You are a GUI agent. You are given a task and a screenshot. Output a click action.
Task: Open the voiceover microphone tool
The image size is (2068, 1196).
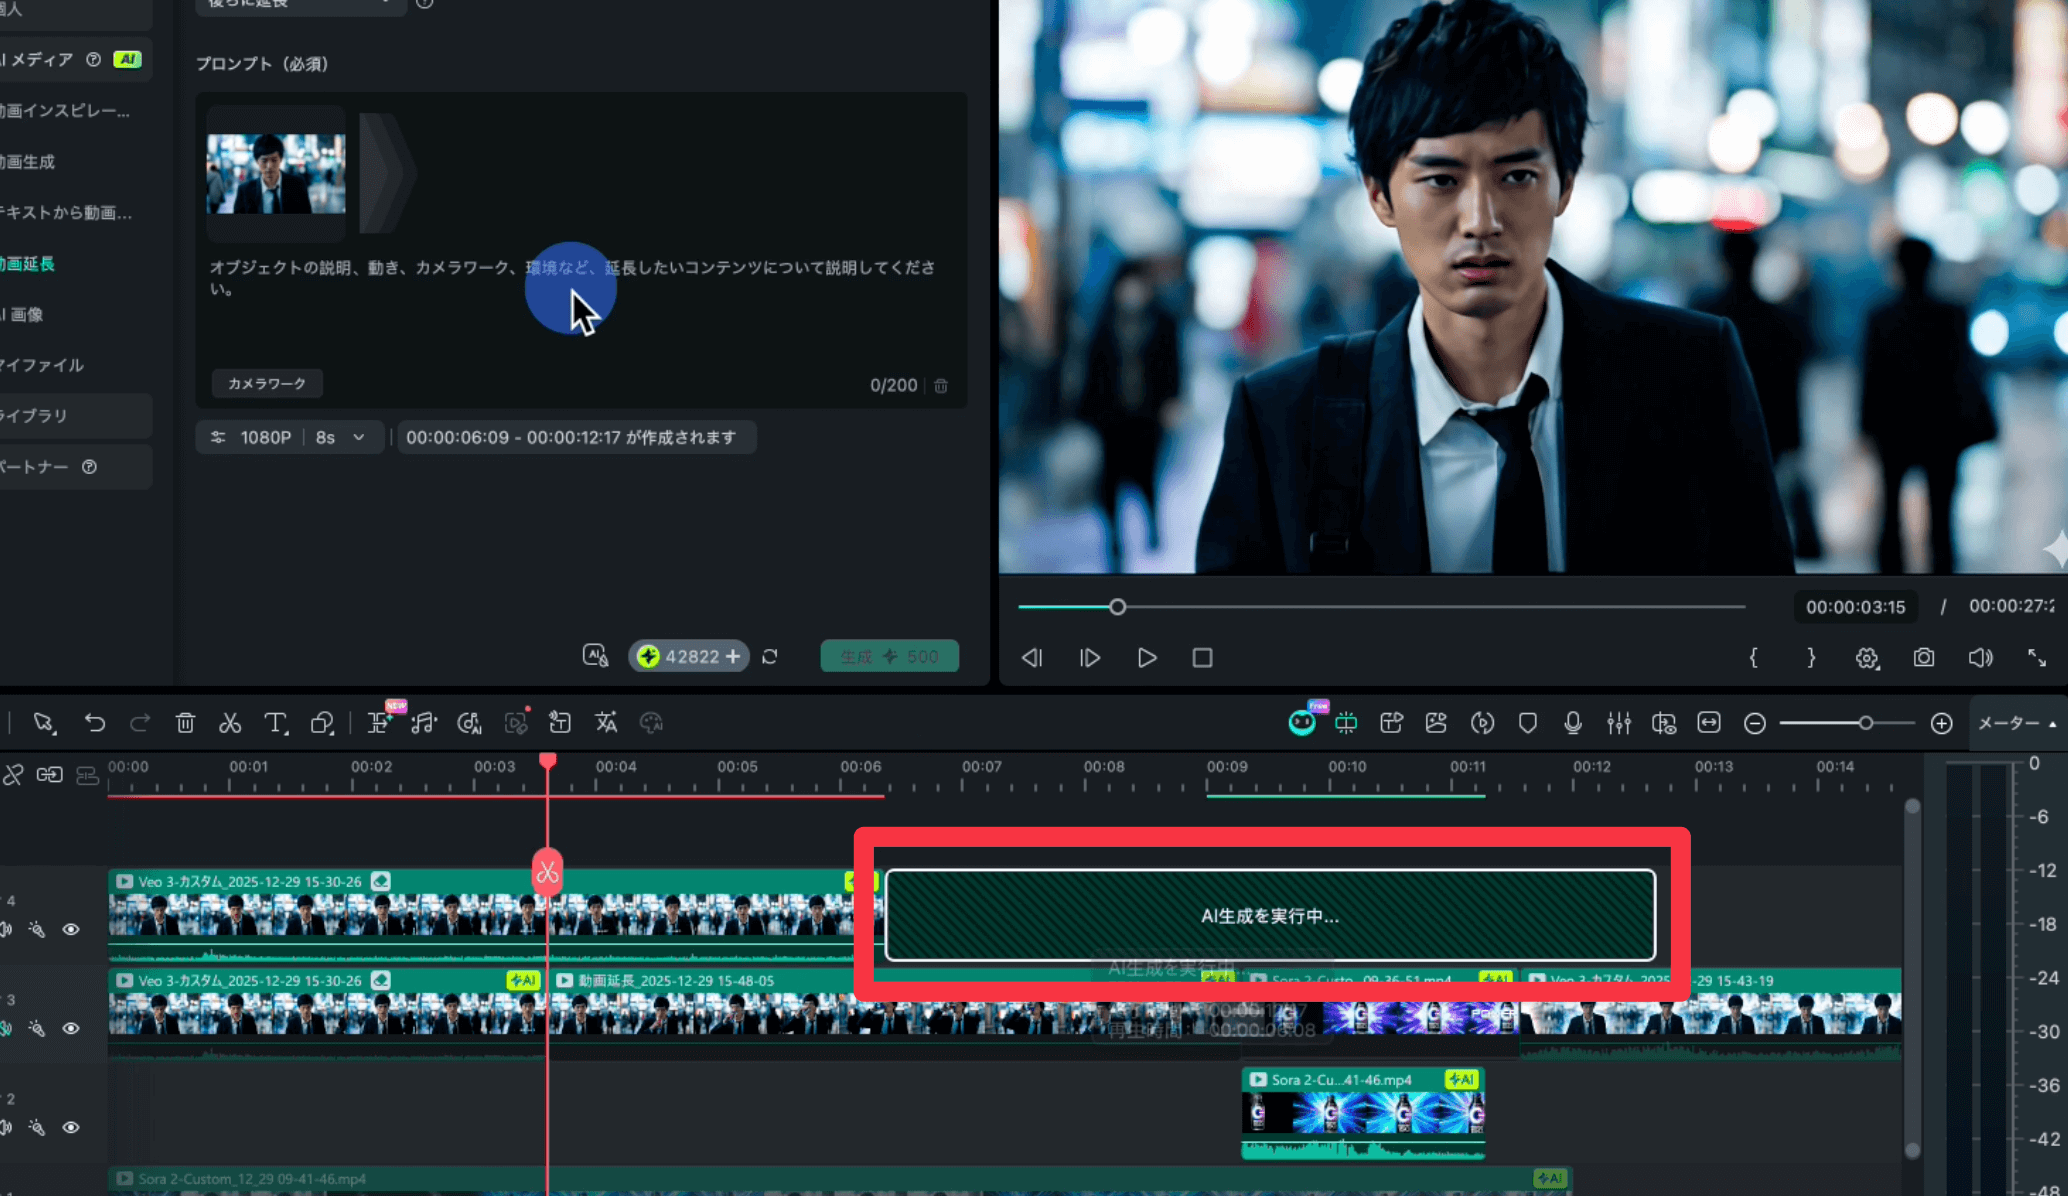[x=1573, y=722]
